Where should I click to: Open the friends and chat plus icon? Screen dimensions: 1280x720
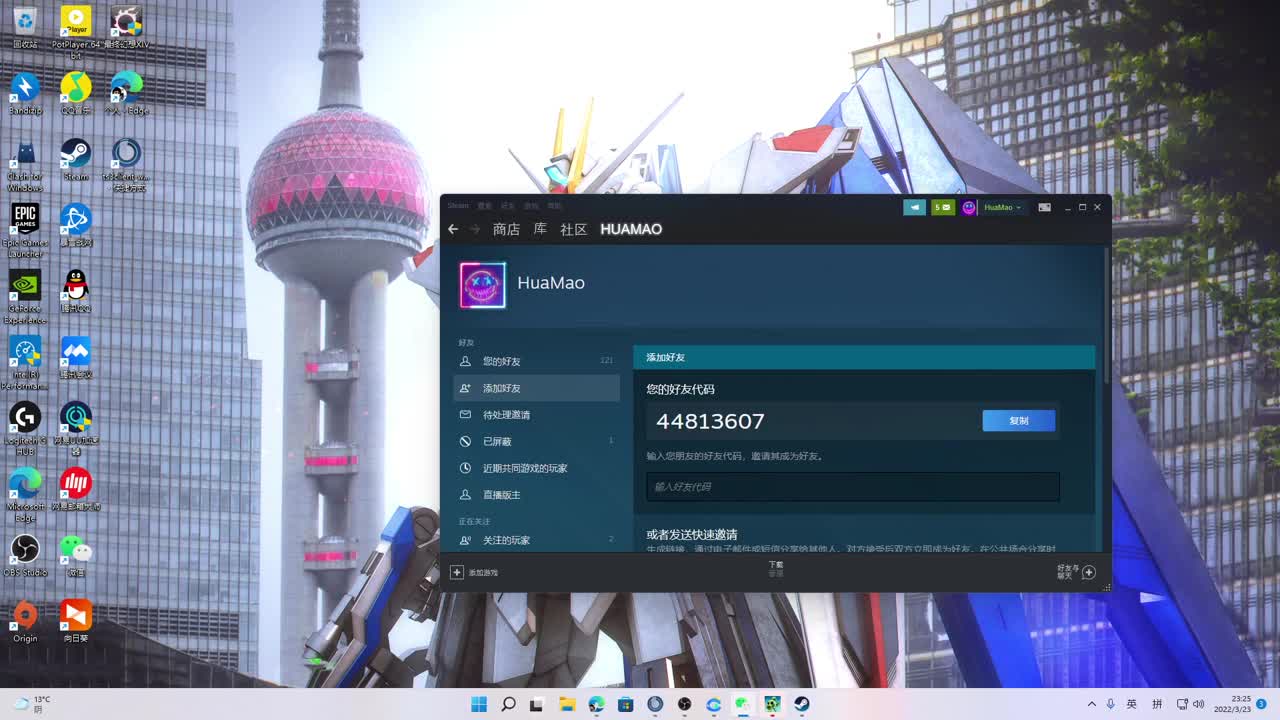click(1089, 572)
